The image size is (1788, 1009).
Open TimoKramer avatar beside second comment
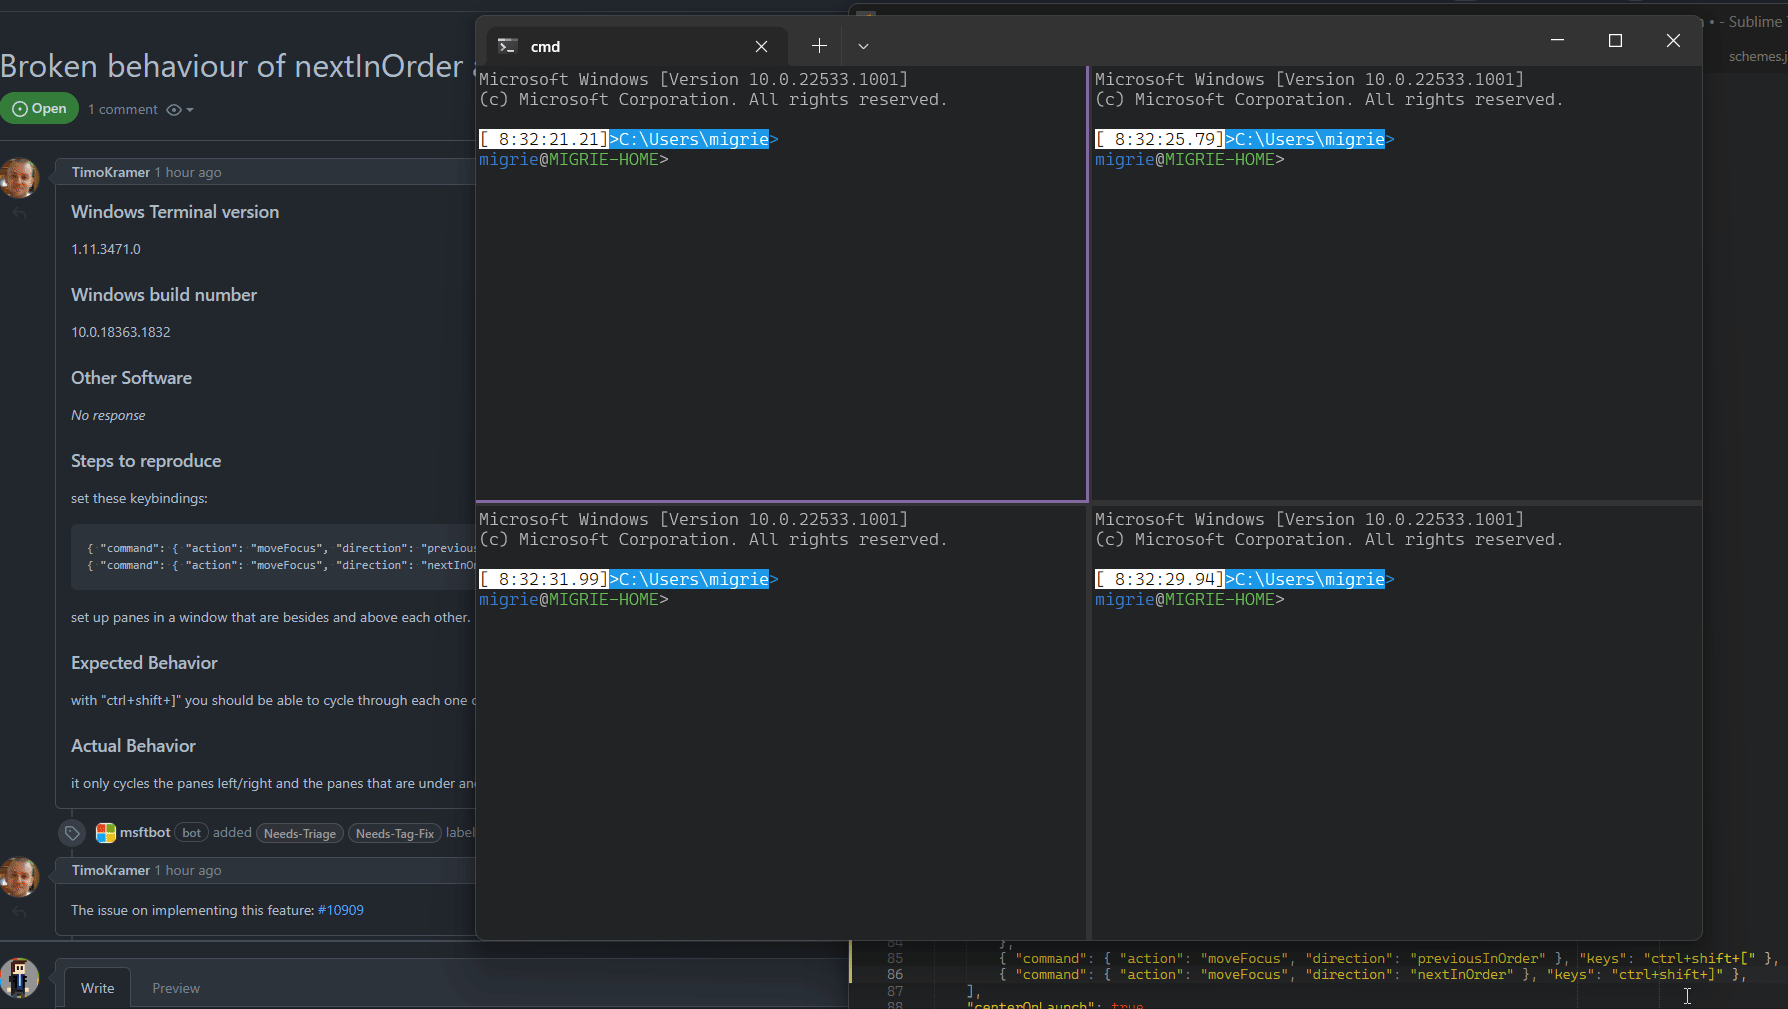click(19, 877)
